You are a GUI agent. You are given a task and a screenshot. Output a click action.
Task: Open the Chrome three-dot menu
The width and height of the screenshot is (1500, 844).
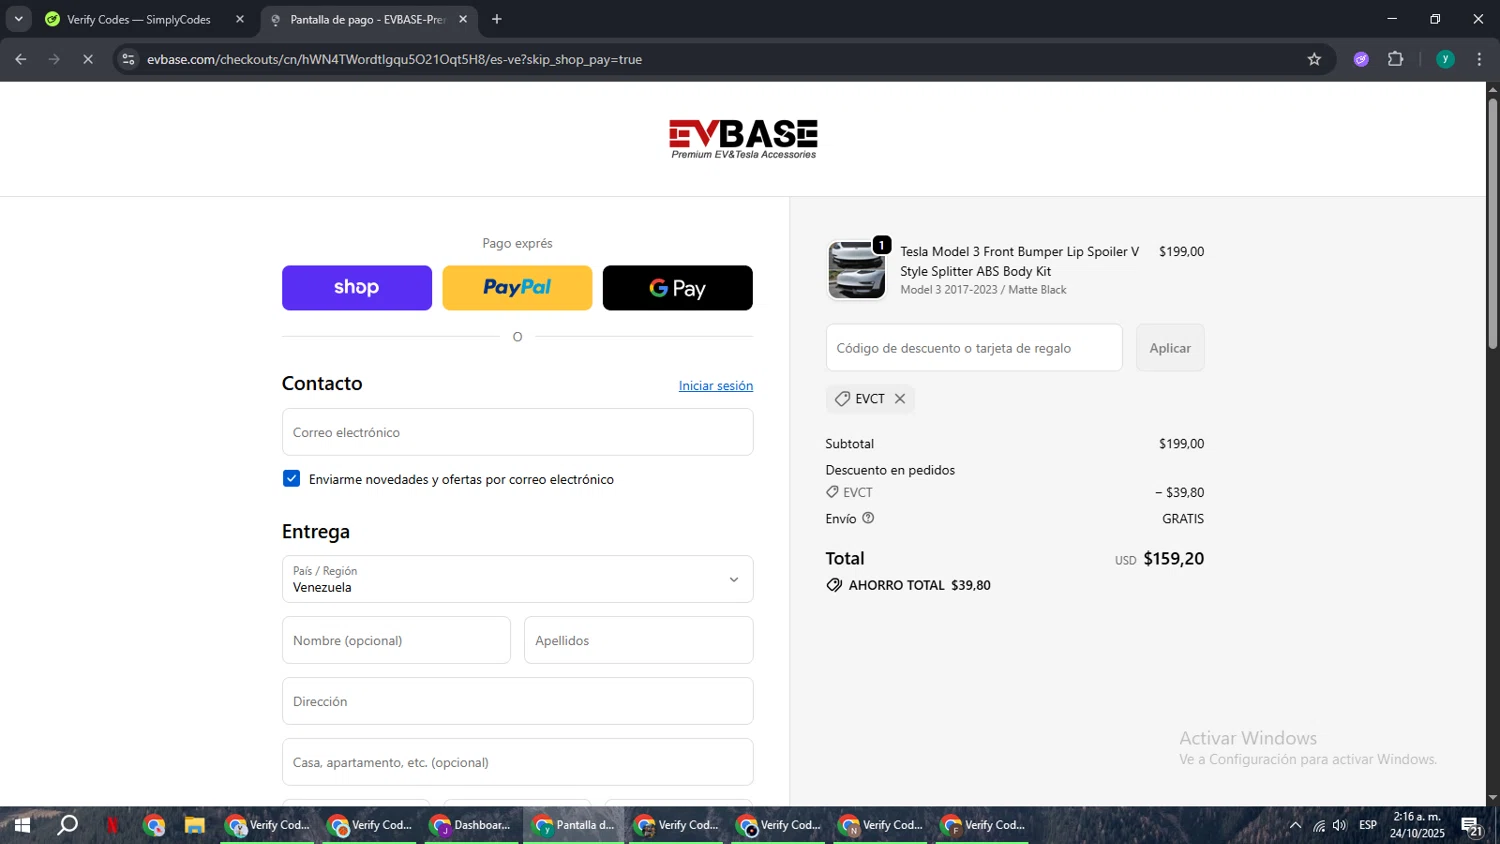click(x=1479, y=59)
